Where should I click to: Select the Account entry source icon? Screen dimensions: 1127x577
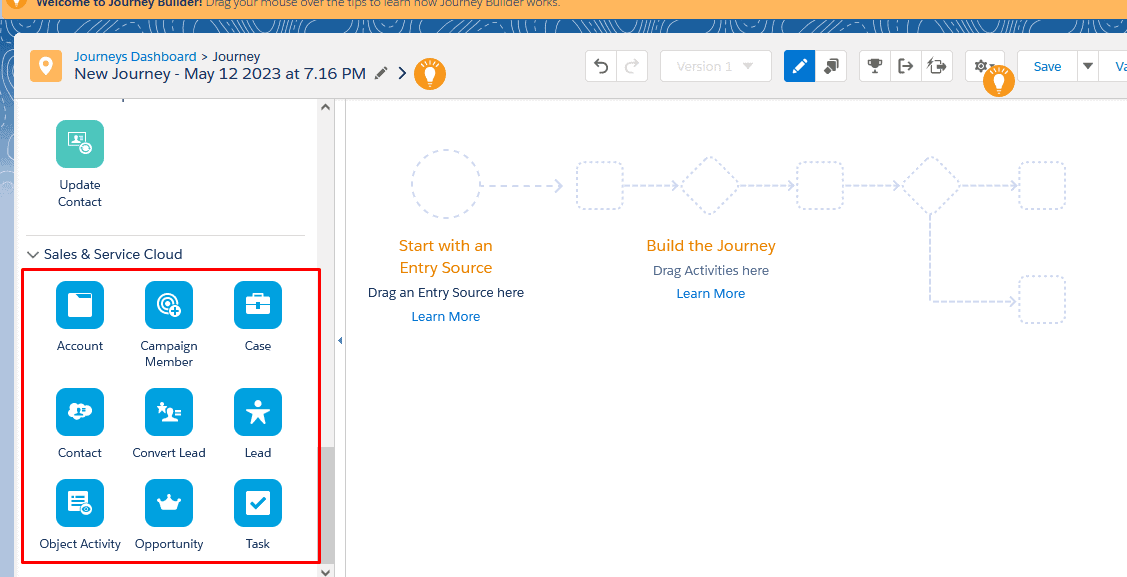(x=80, y=305)
